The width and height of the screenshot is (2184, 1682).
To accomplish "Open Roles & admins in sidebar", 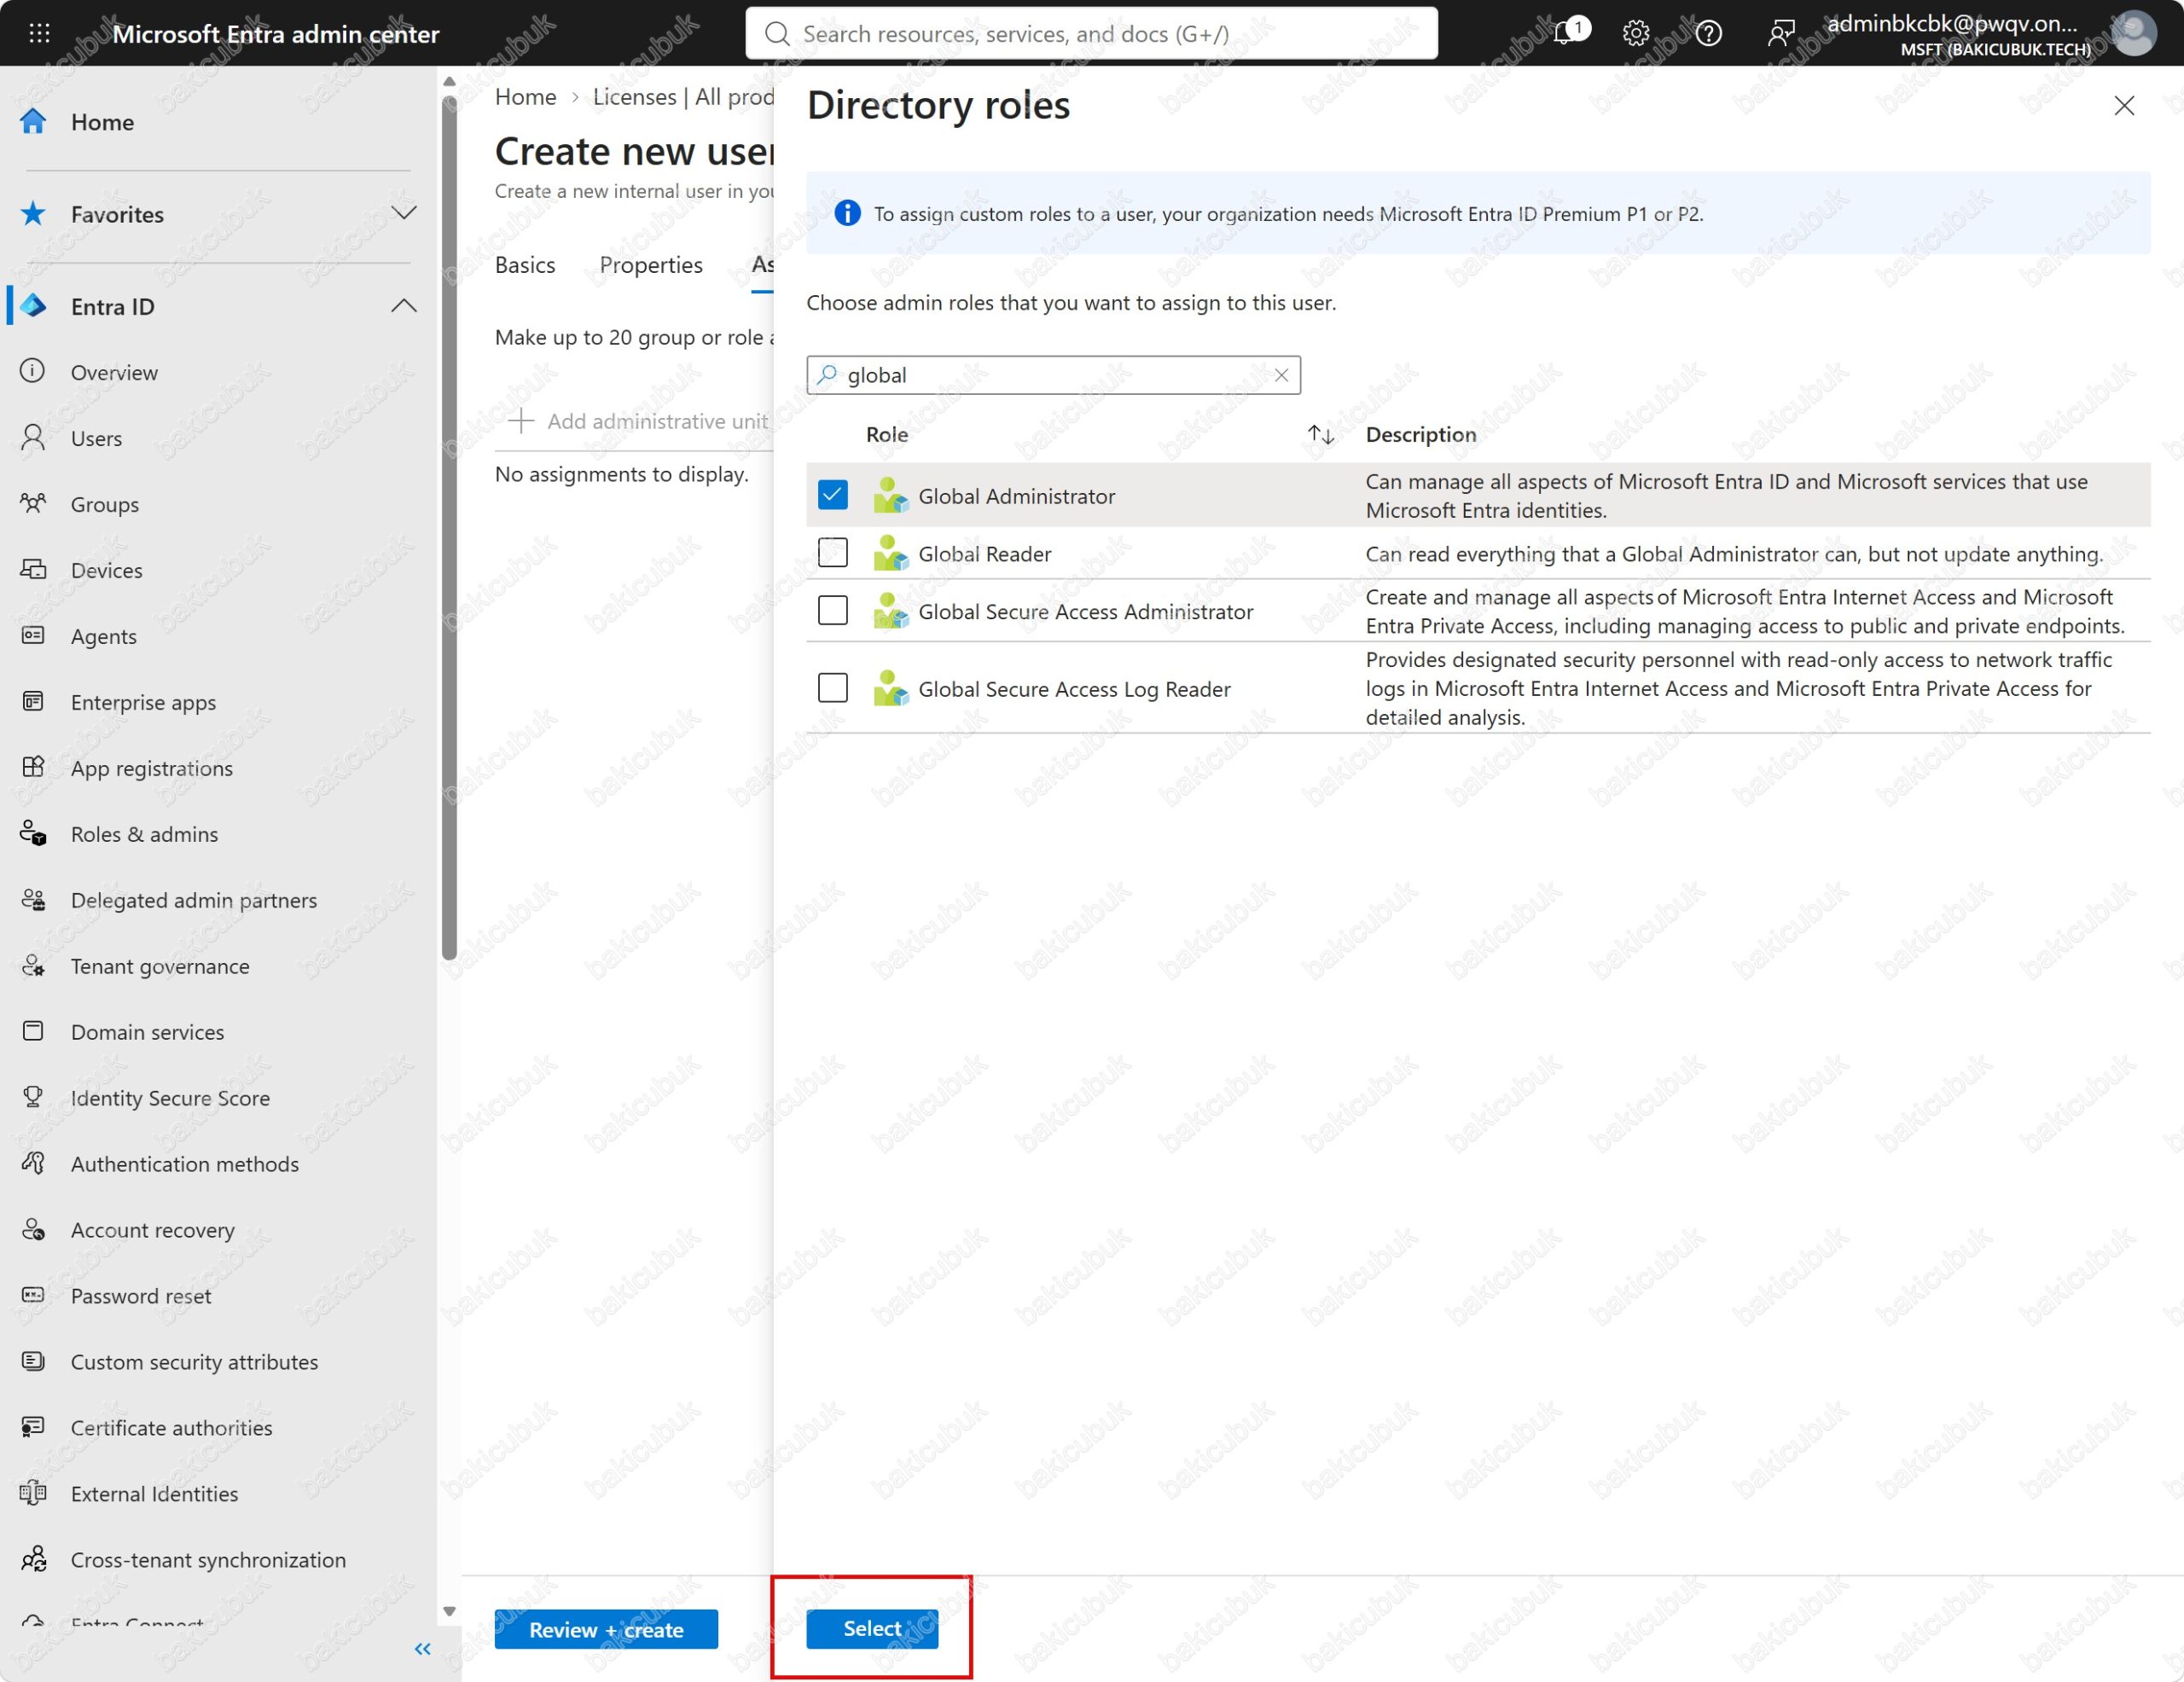I will tap(144, 834).
